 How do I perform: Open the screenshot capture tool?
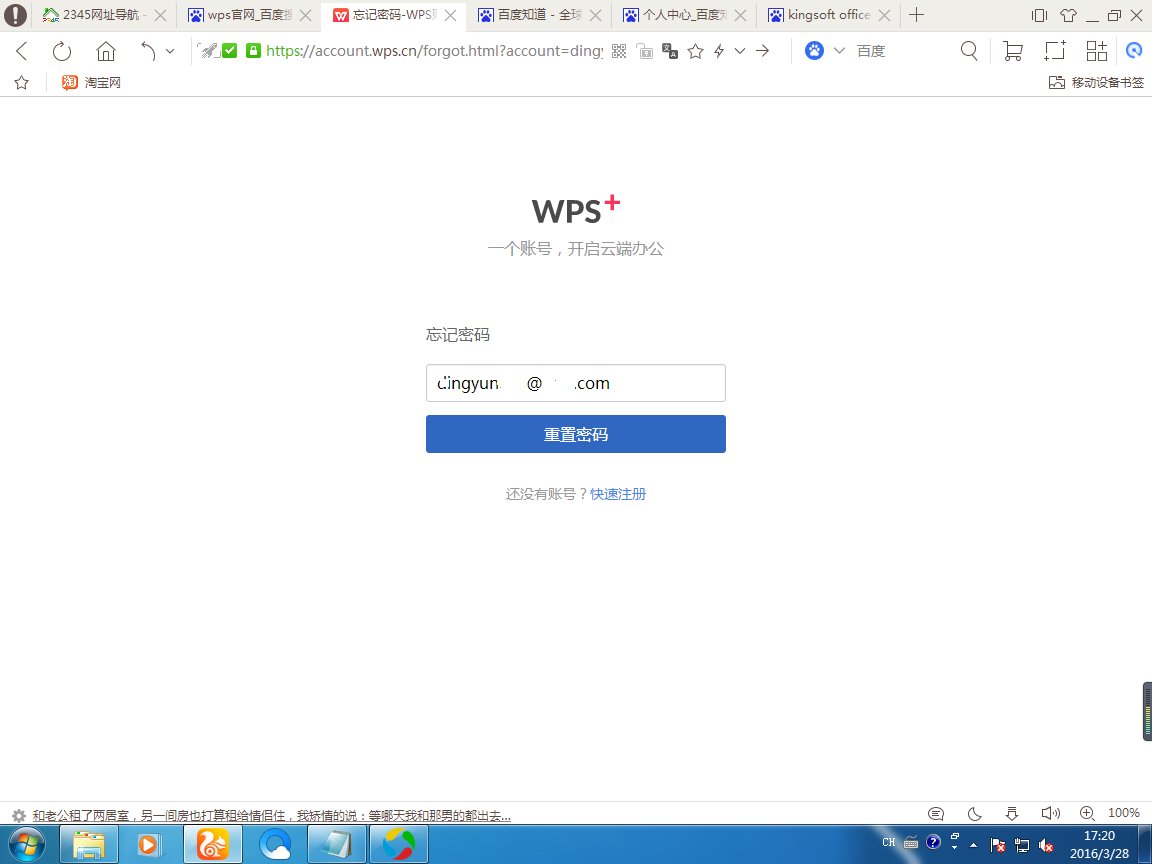[x=1054, y=50]
